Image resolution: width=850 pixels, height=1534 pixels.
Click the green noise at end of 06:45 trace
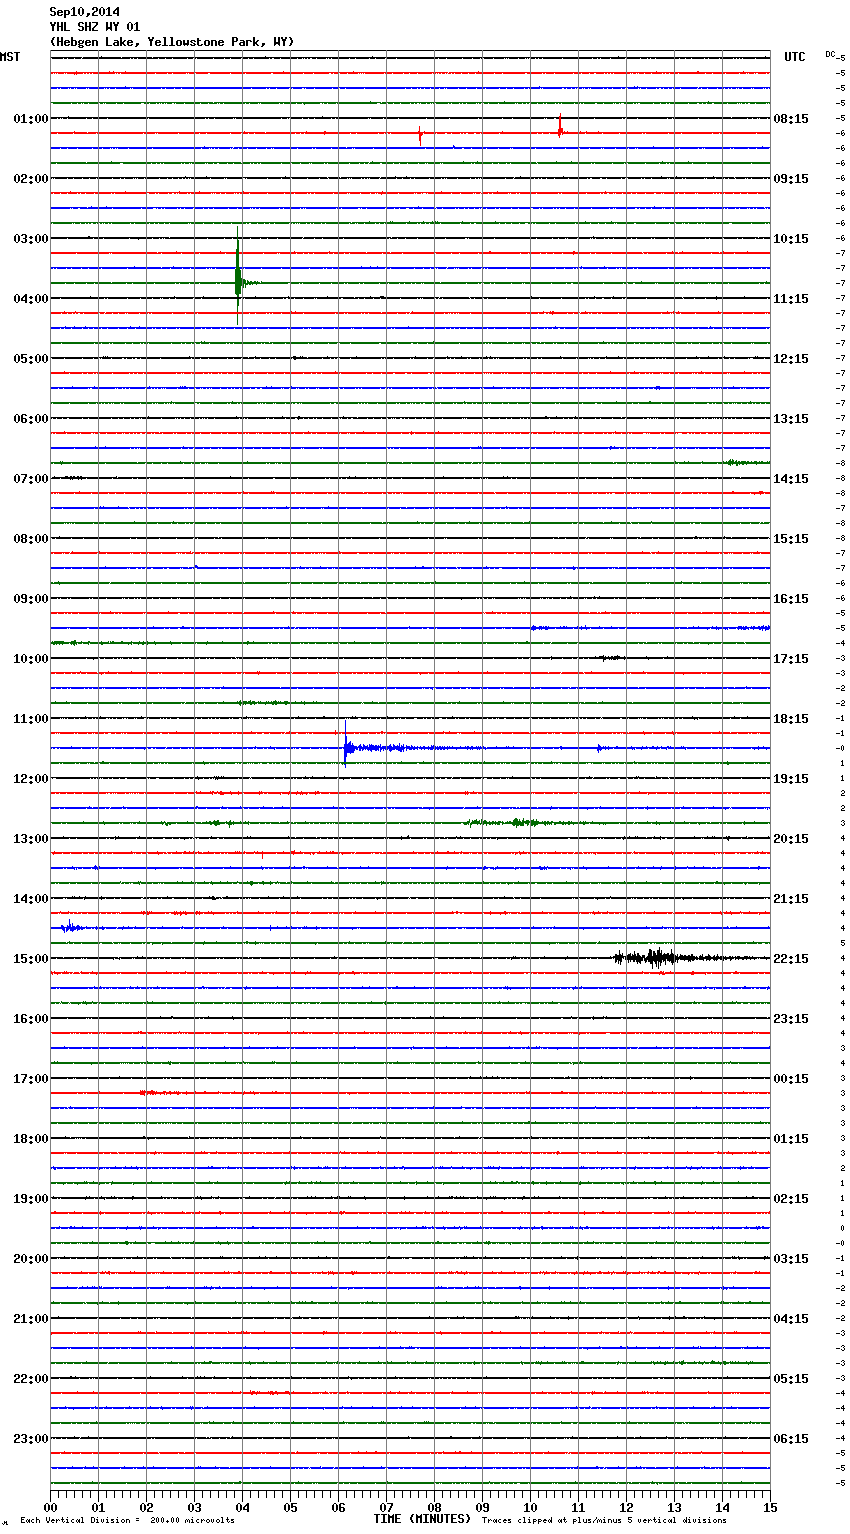pyautogui.click(x=746, y=462)
